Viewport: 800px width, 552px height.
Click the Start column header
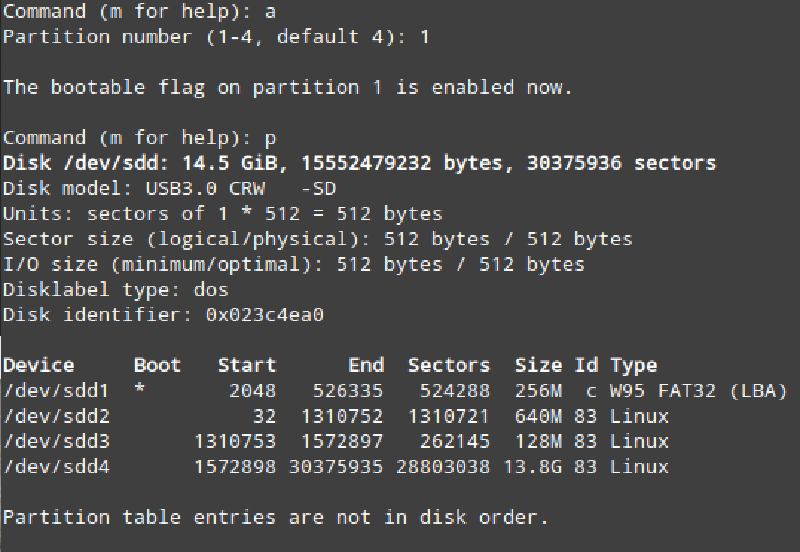(247, 365)
